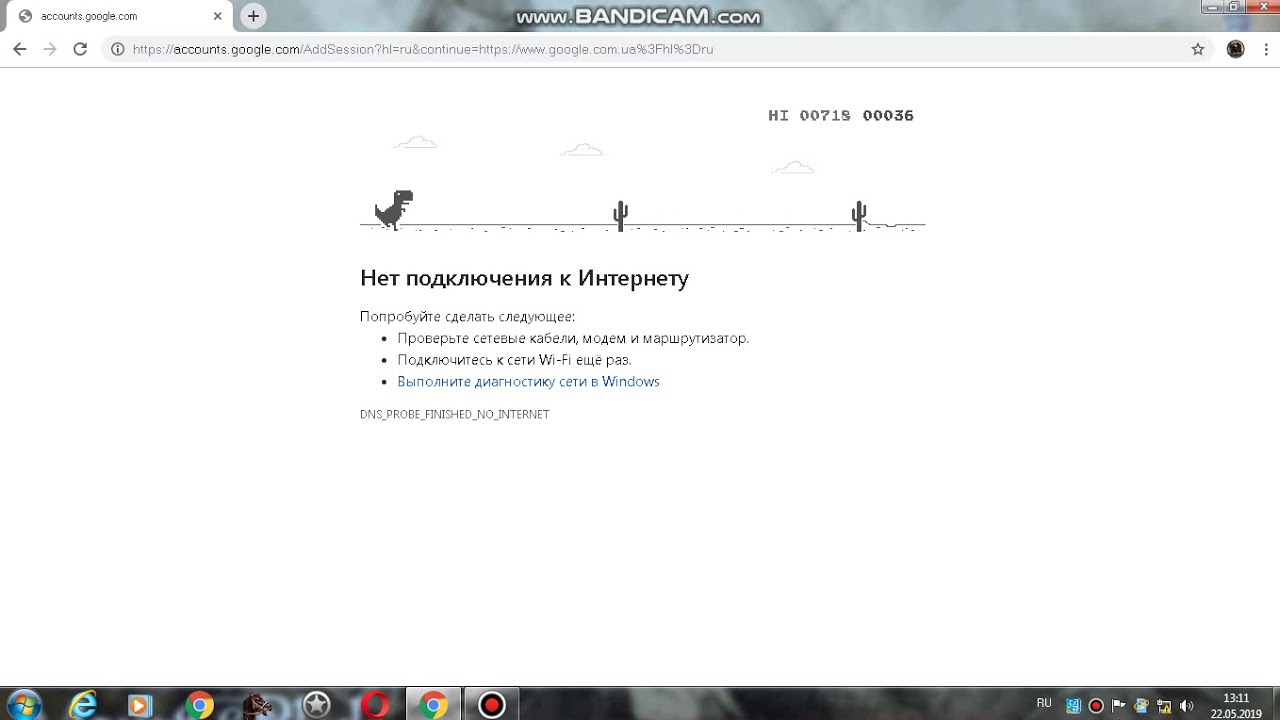Click inside the address bar
This screenshot has width=1280, height=720.
(x=500, y=48)
